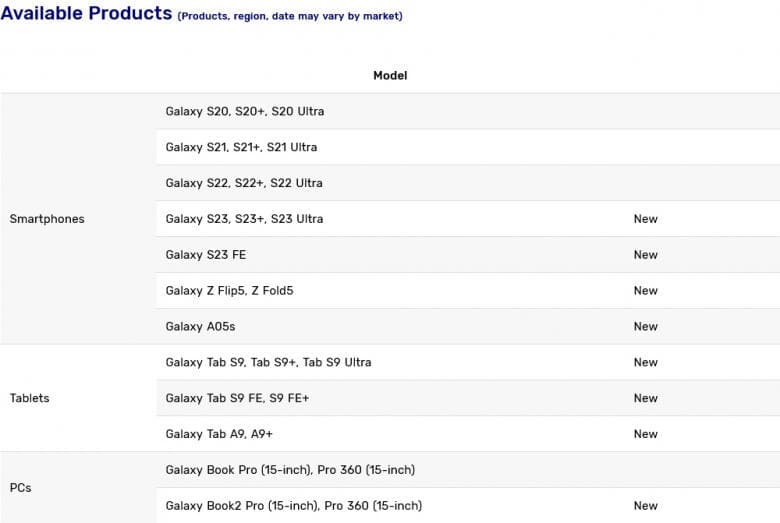This screenshot has height=523, width=780.
Task: Select the Galaxy Tab S9 FE, S9 FE+ text
Action: [x=237, y=398]
